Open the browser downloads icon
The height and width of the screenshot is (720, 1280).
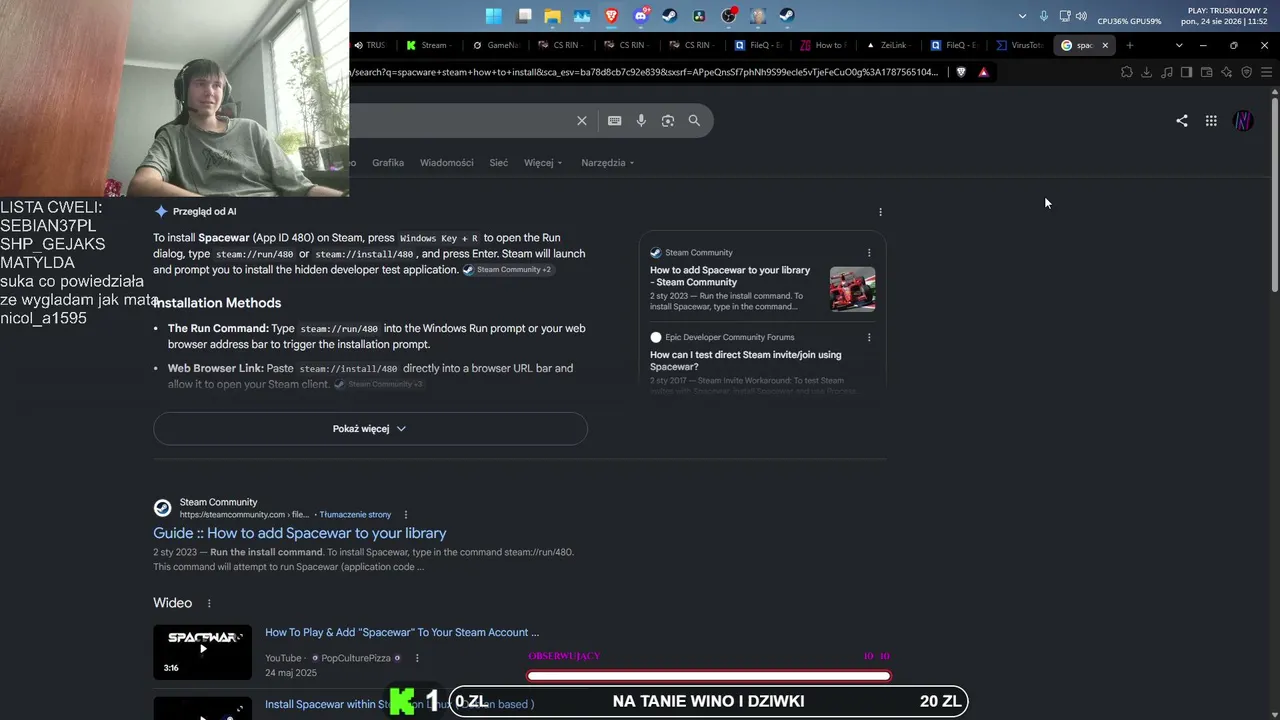tap(1147, 72)
